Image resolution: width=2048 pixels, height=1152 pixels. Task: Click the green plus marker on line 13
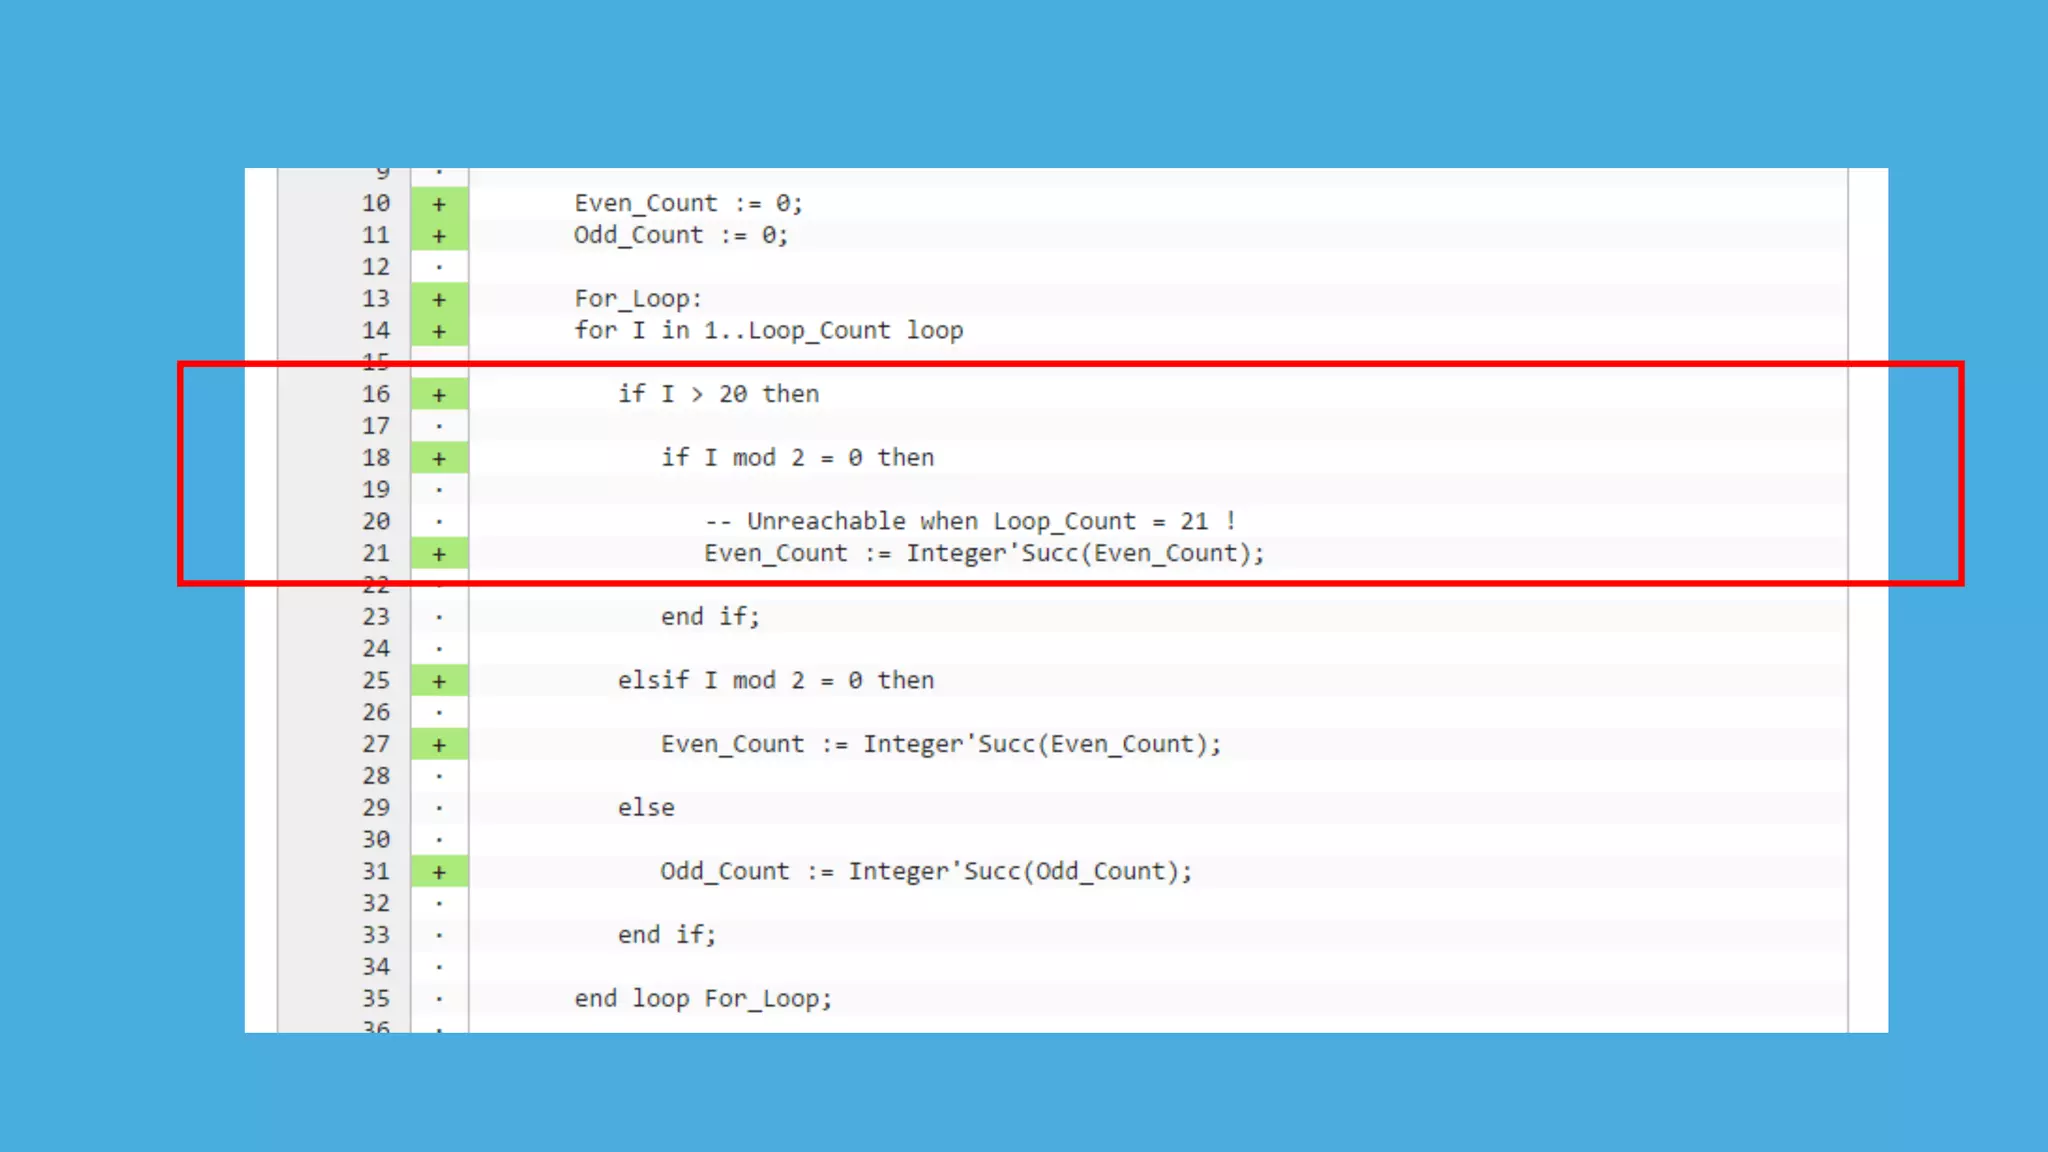click(439, 299)
